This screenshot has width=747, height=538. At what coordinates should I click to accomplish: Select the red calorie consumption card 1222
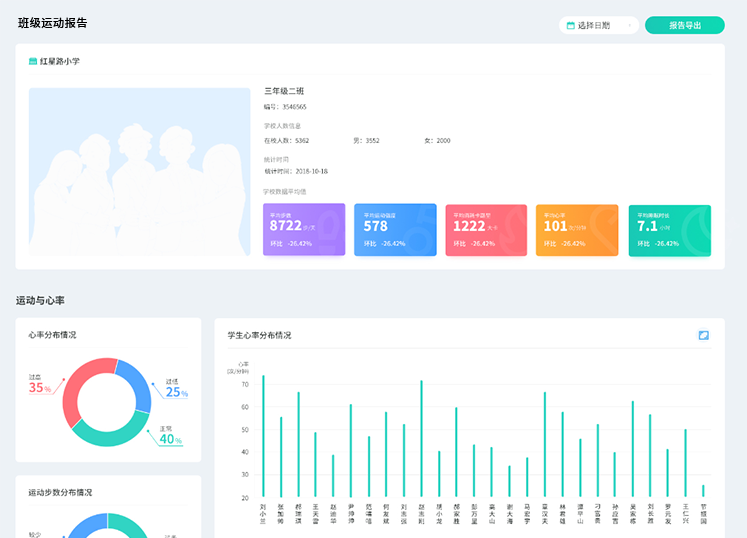[x=486, y=230]
